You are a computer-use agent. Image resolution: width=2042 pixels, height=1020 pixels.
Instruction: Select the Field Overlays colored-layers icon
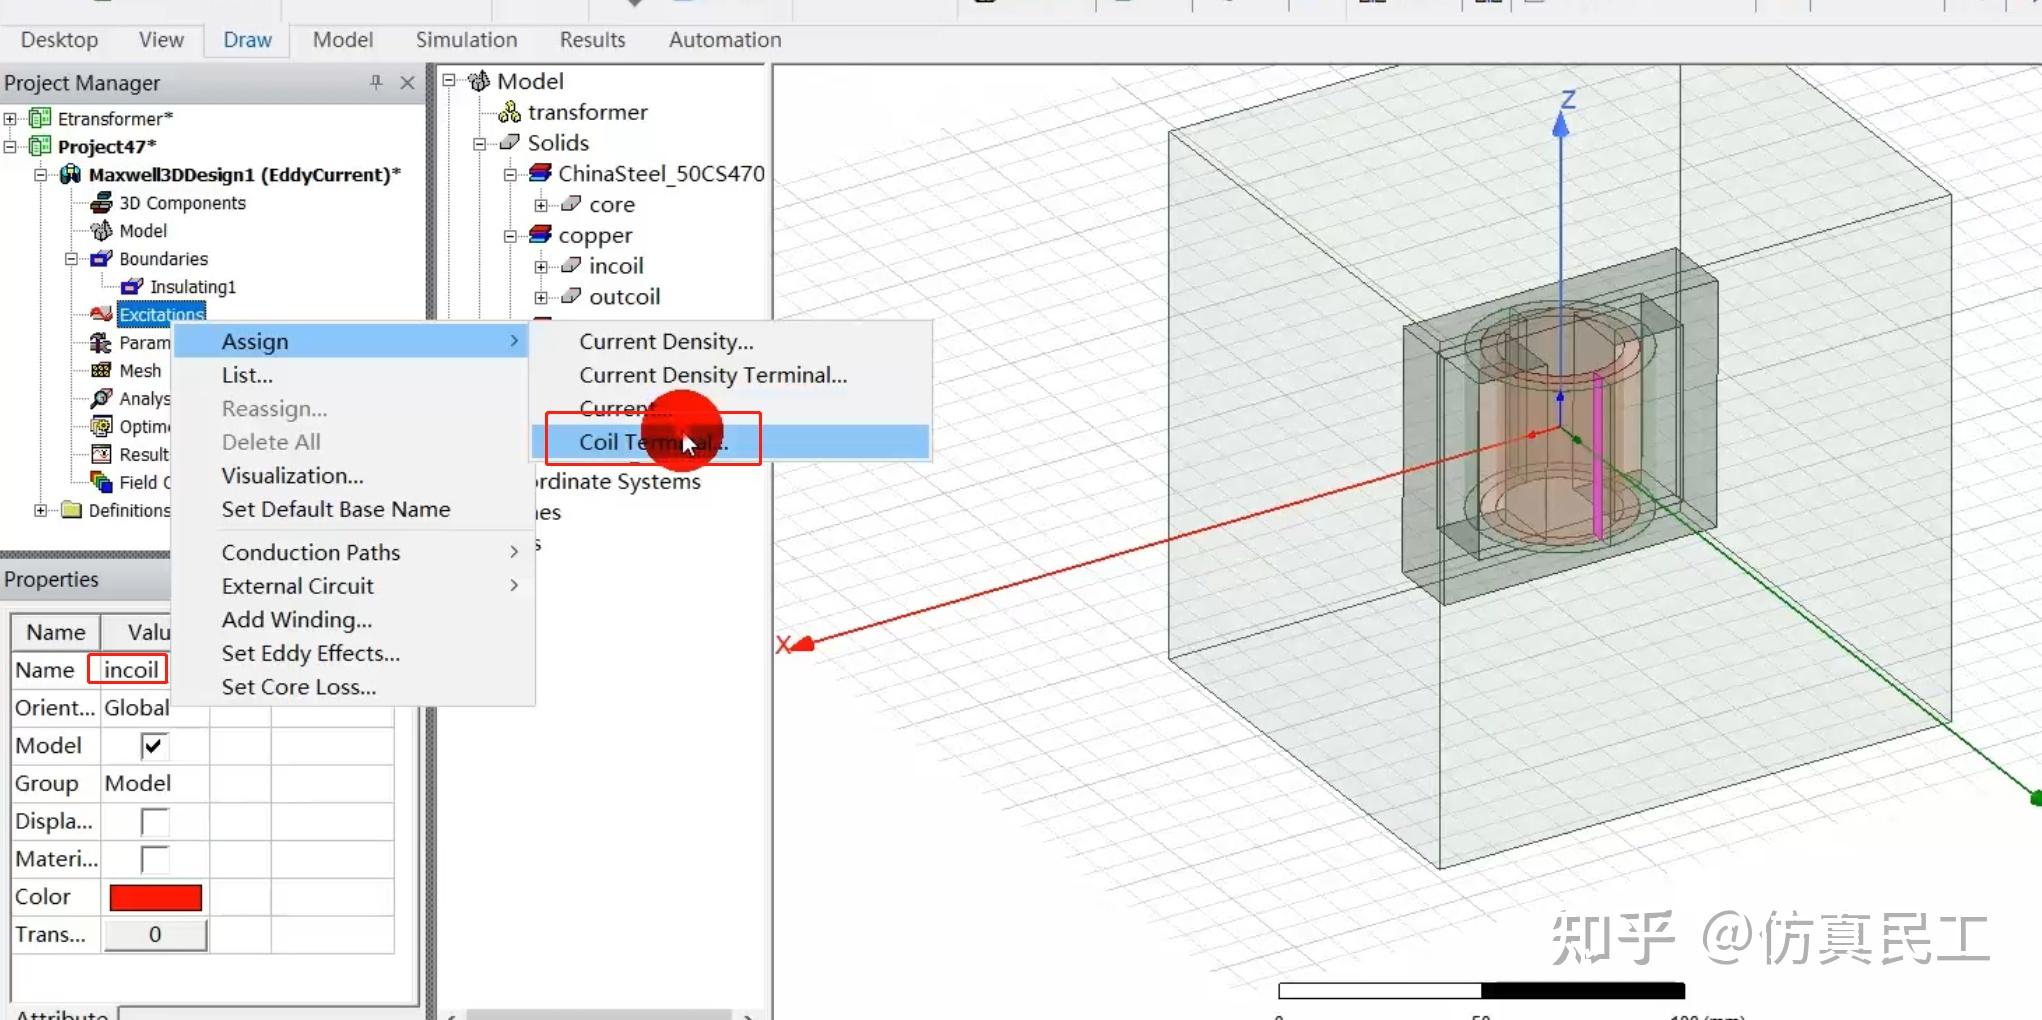pyautogui.click(x=101, y=482)
